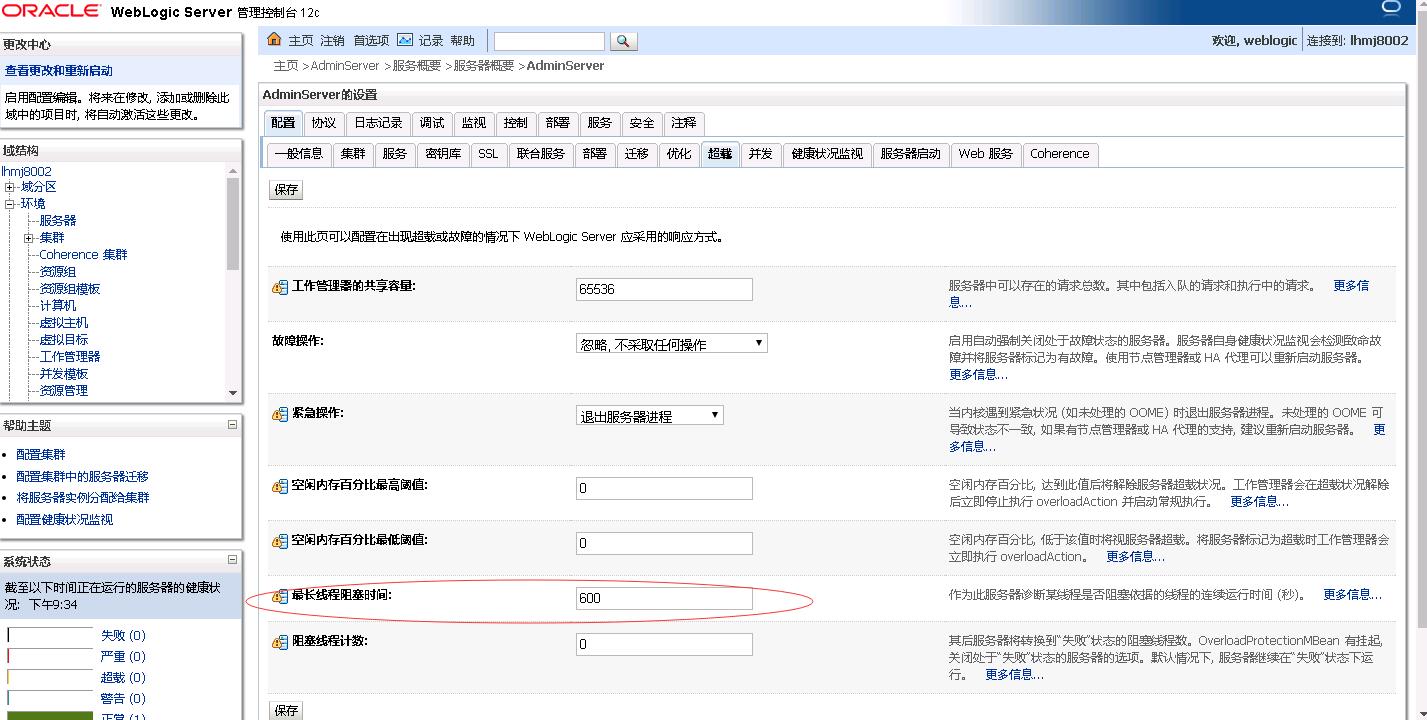The image size is (1427, 720).
Task: Click warning icon beside 紧急操作
Action: (x=280, y=414)
